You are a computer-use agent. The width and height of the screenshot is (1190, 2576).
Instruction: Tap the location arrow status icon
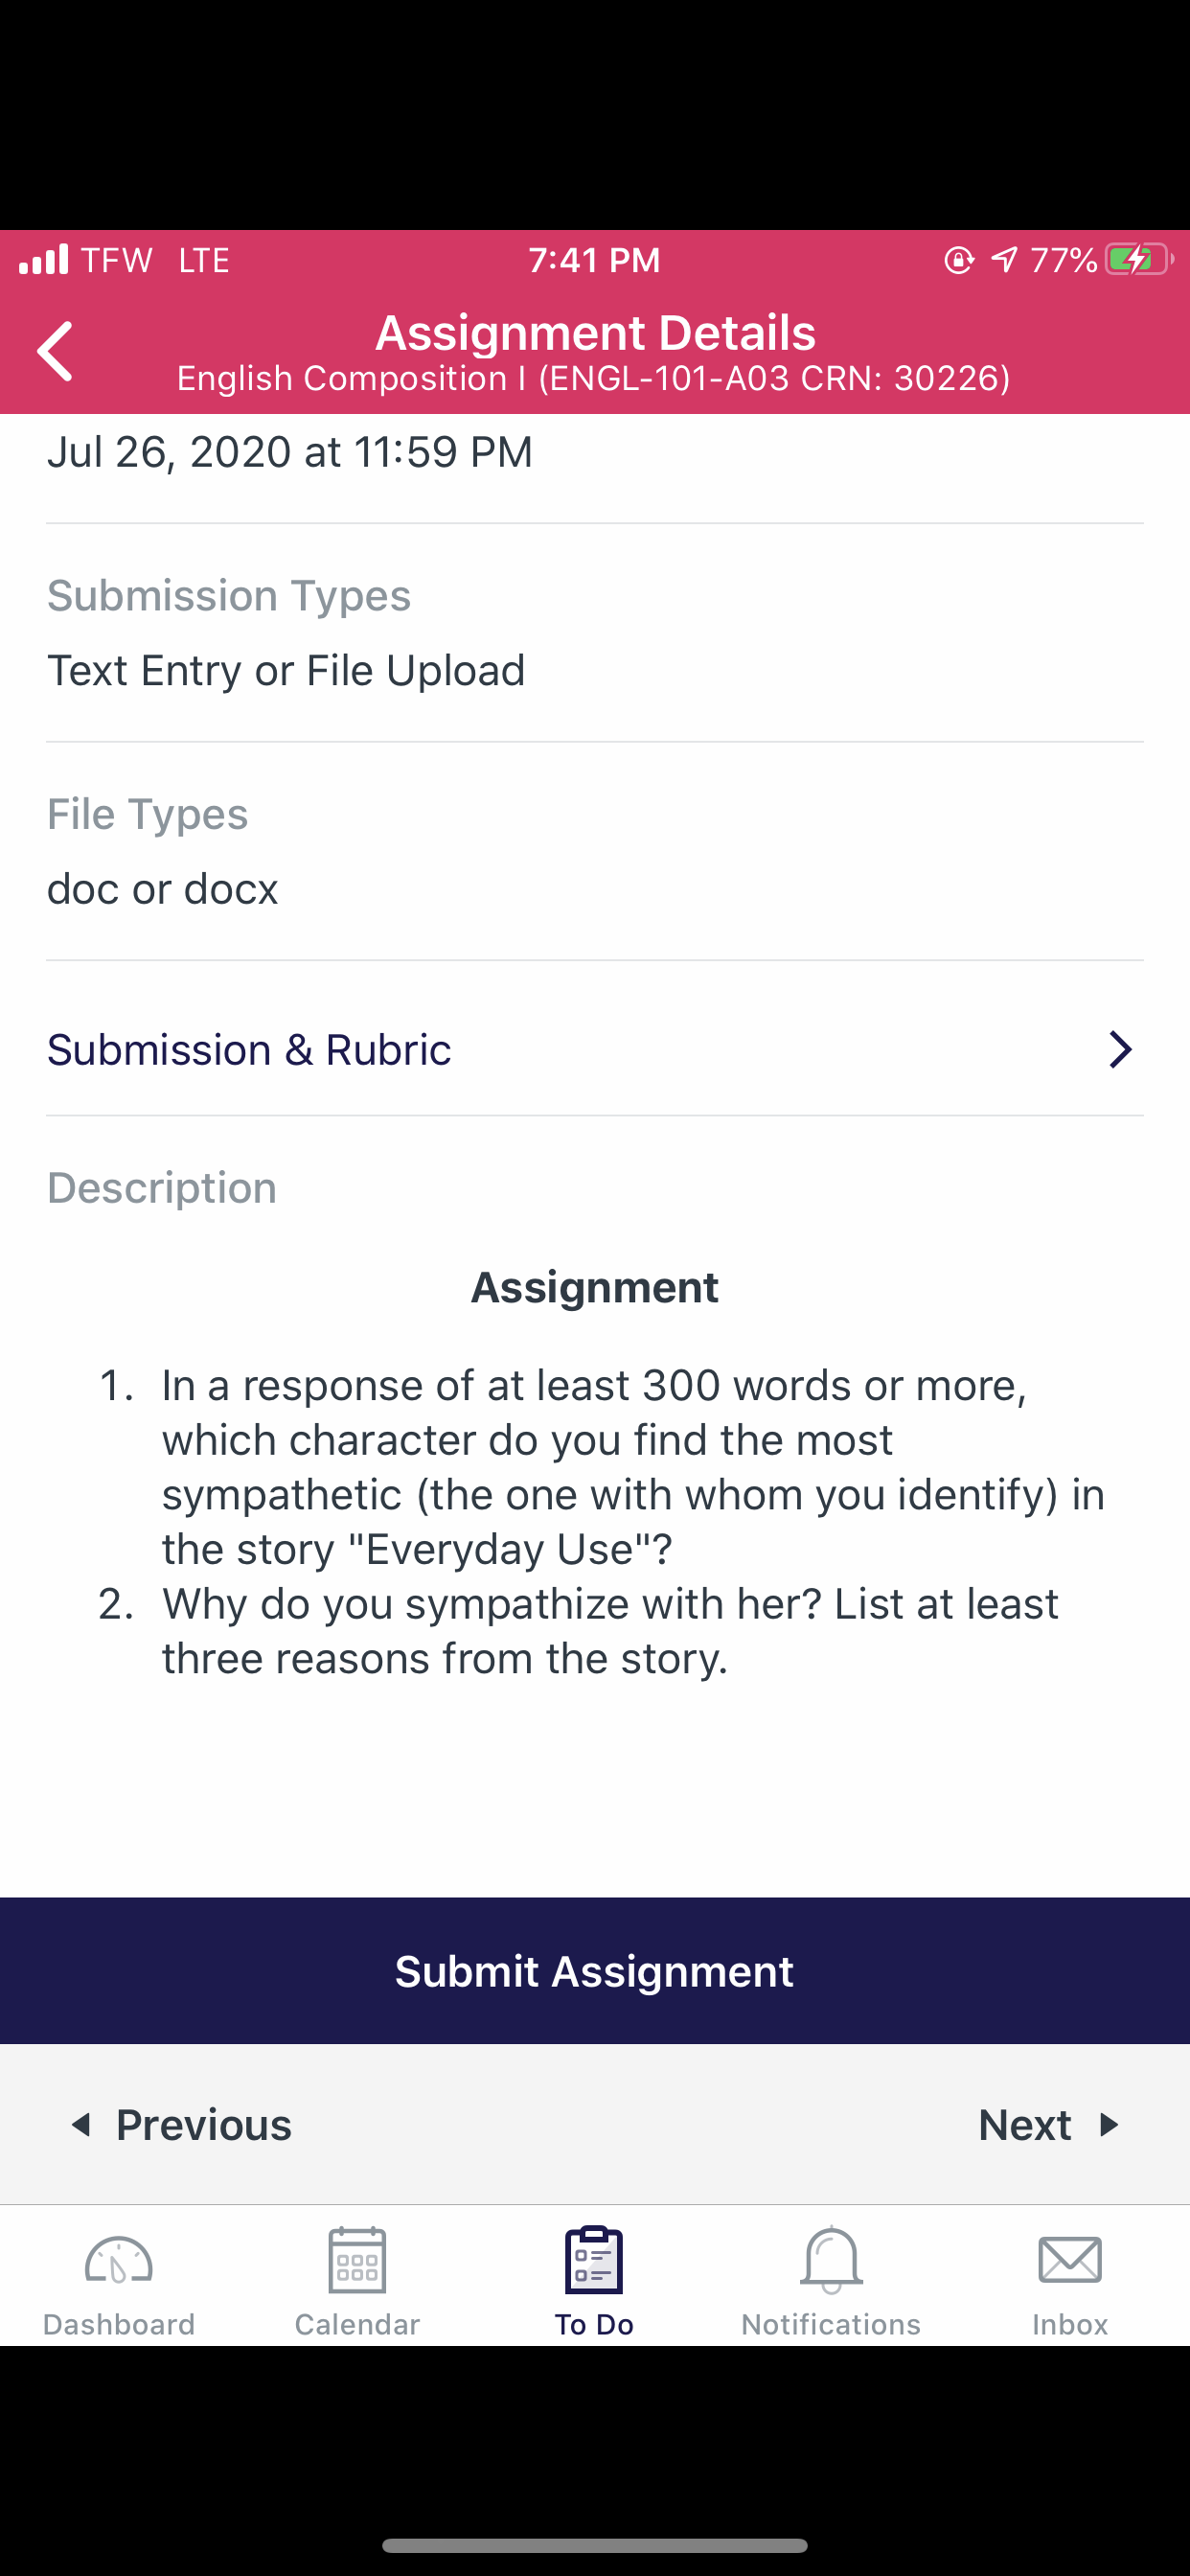[1004, 260]
